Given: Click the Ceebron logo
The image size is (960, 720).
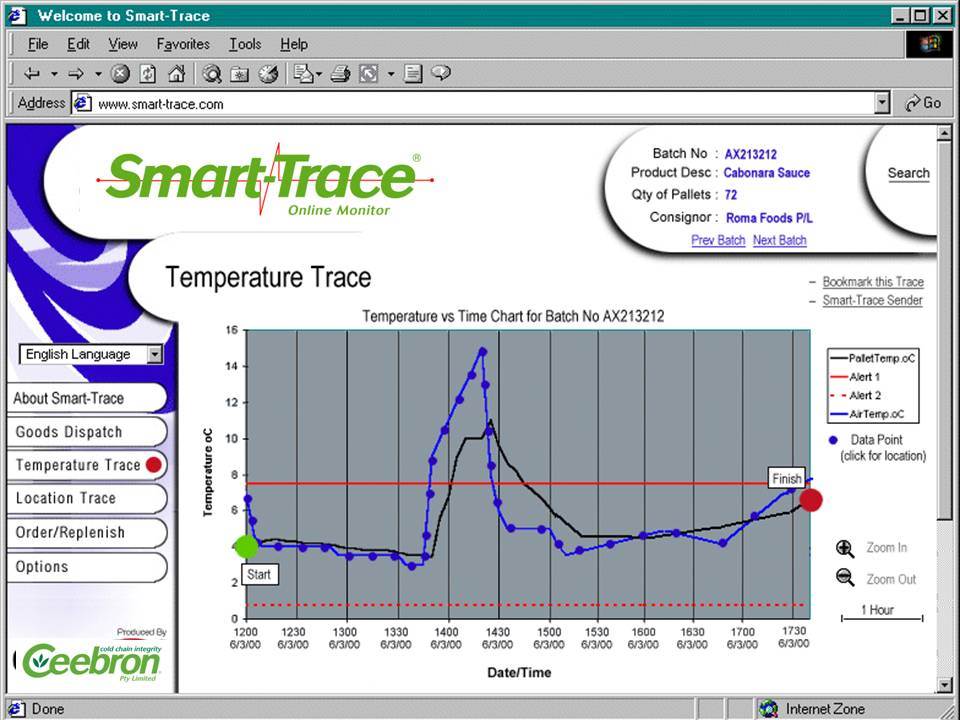Looking at the screenshot, I should [92, 662].
